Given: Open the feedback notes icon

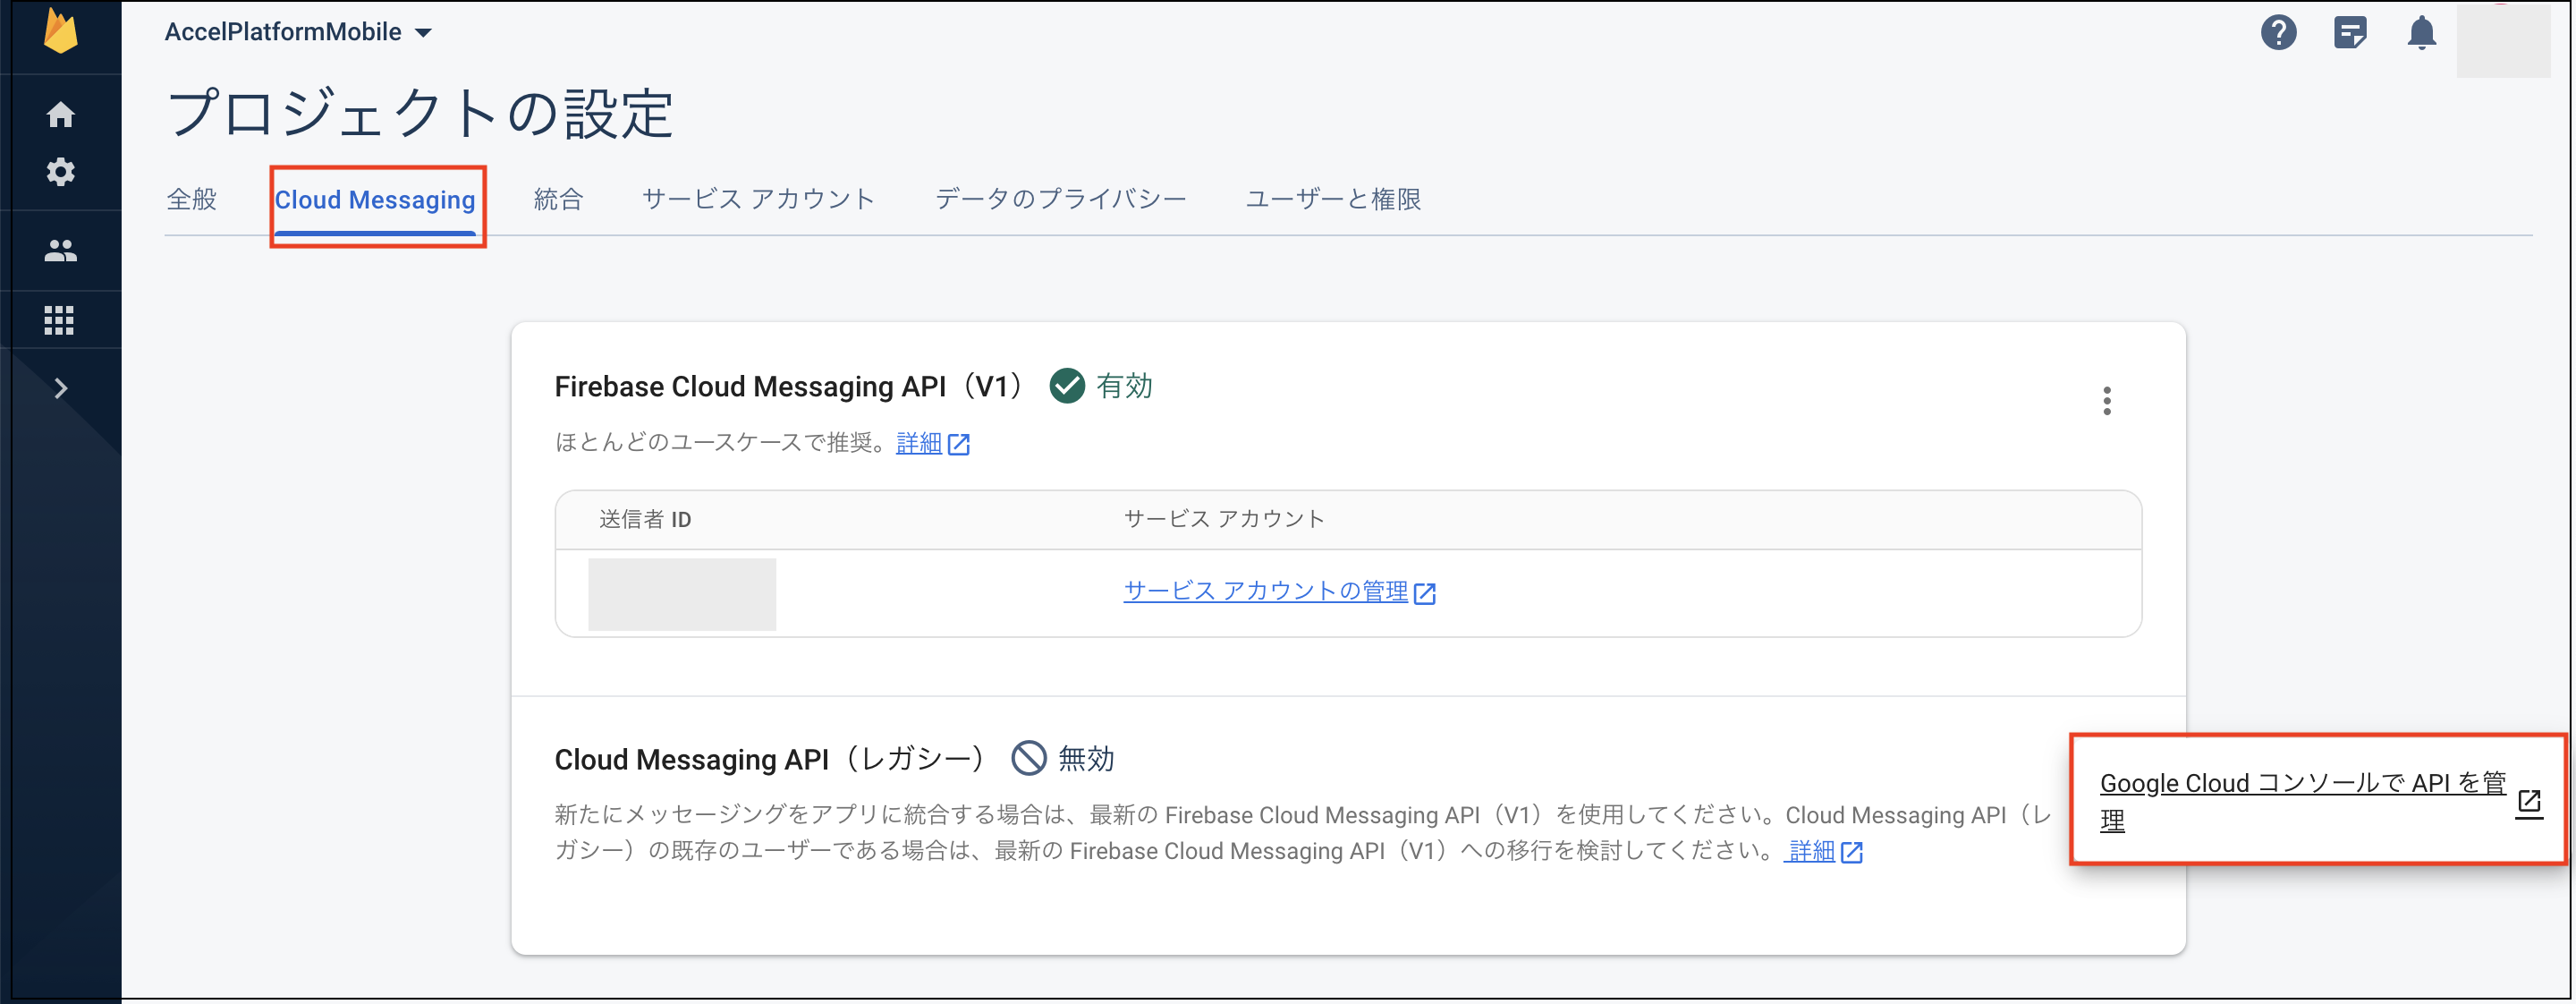Looking at the screenshot, I should [2350, 33].
